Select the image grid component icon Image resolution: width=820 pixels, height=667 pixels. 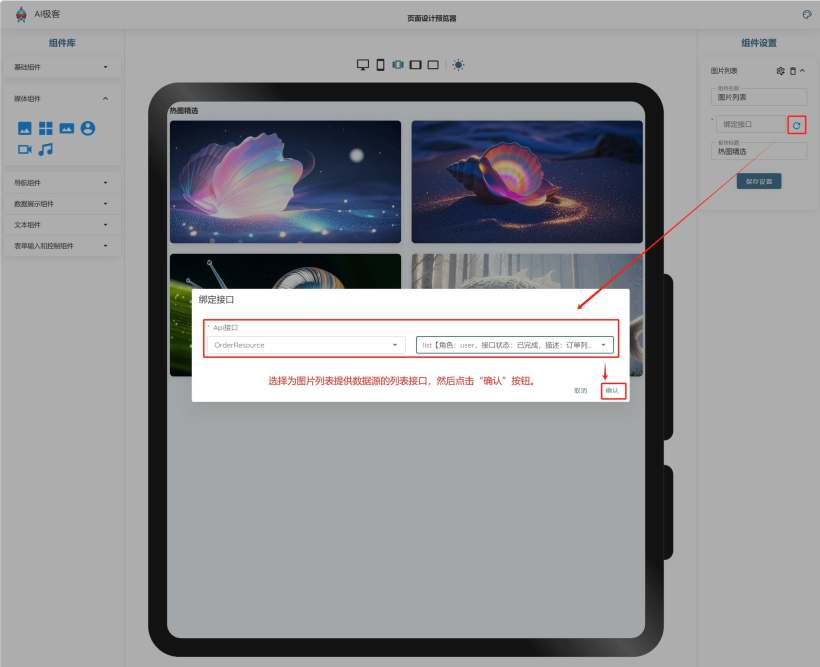pos(46,129)
